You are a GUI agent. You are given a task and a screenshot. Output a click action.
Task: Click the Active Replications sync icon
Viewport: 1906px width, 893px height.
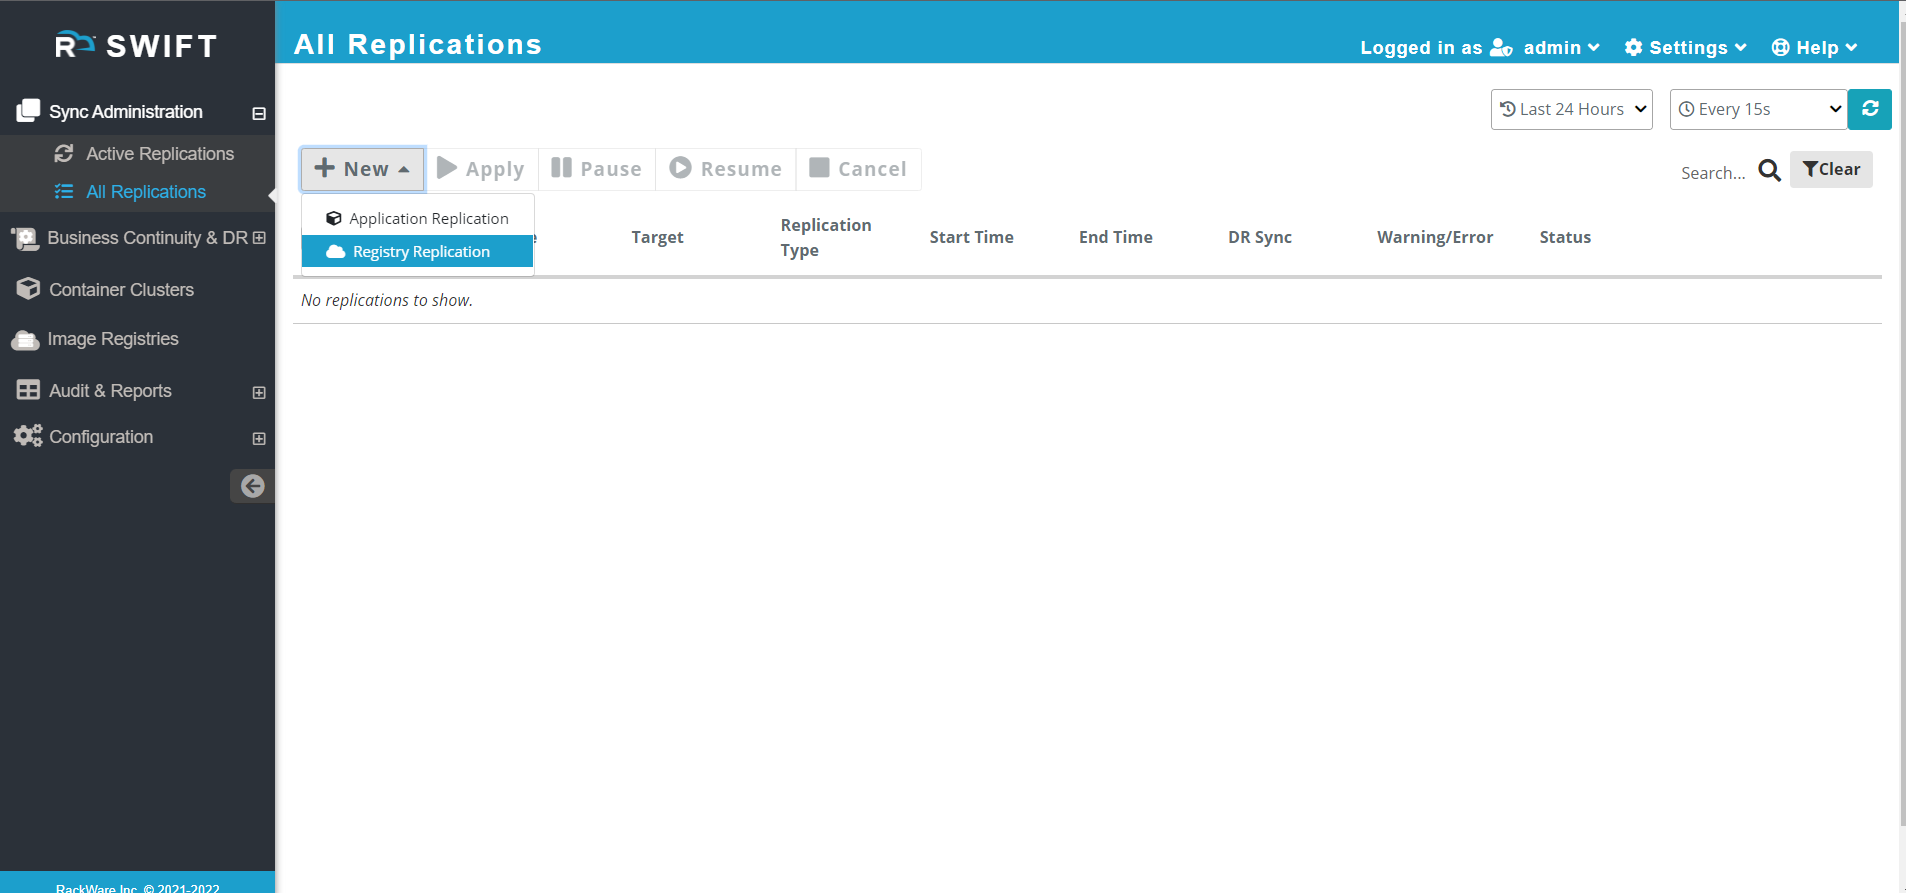point(64,153)
